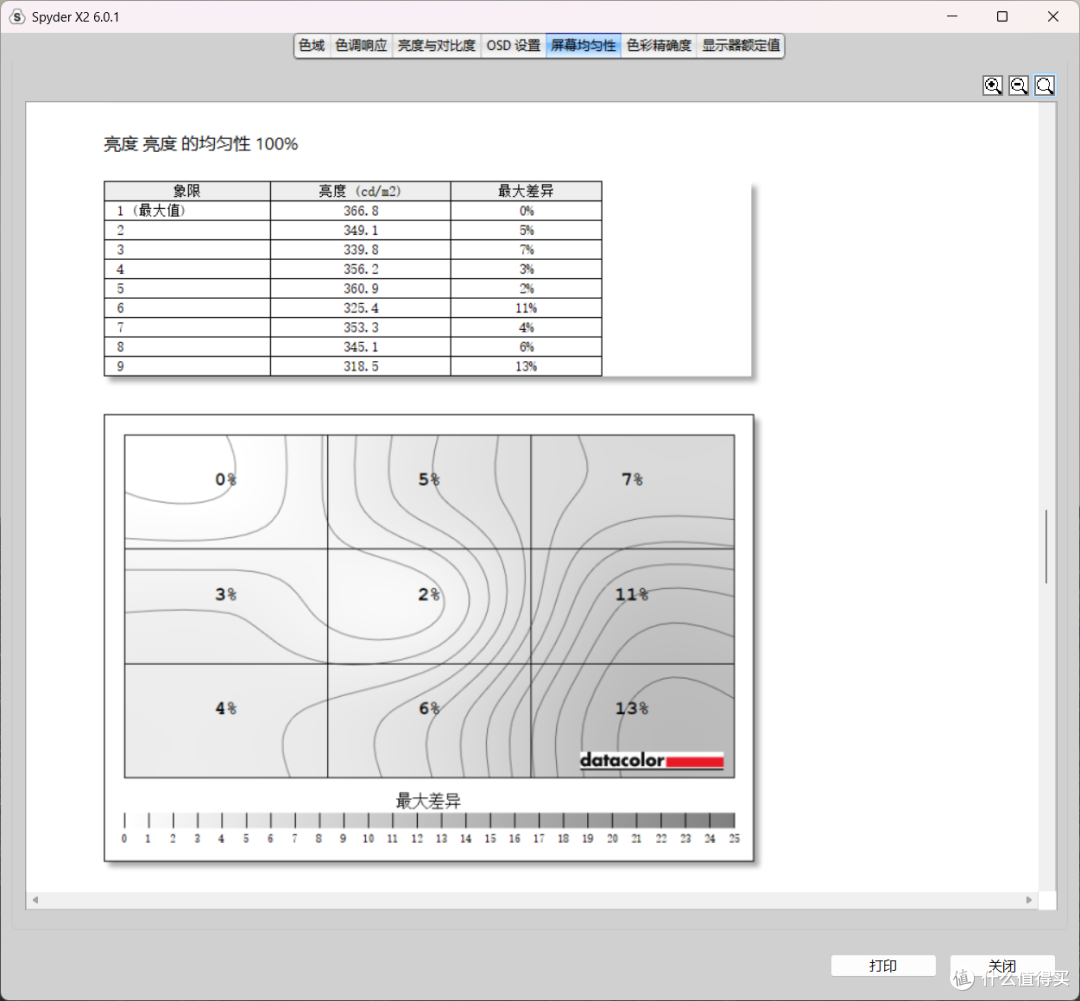Click the 关闭 button

[1002, 966]
